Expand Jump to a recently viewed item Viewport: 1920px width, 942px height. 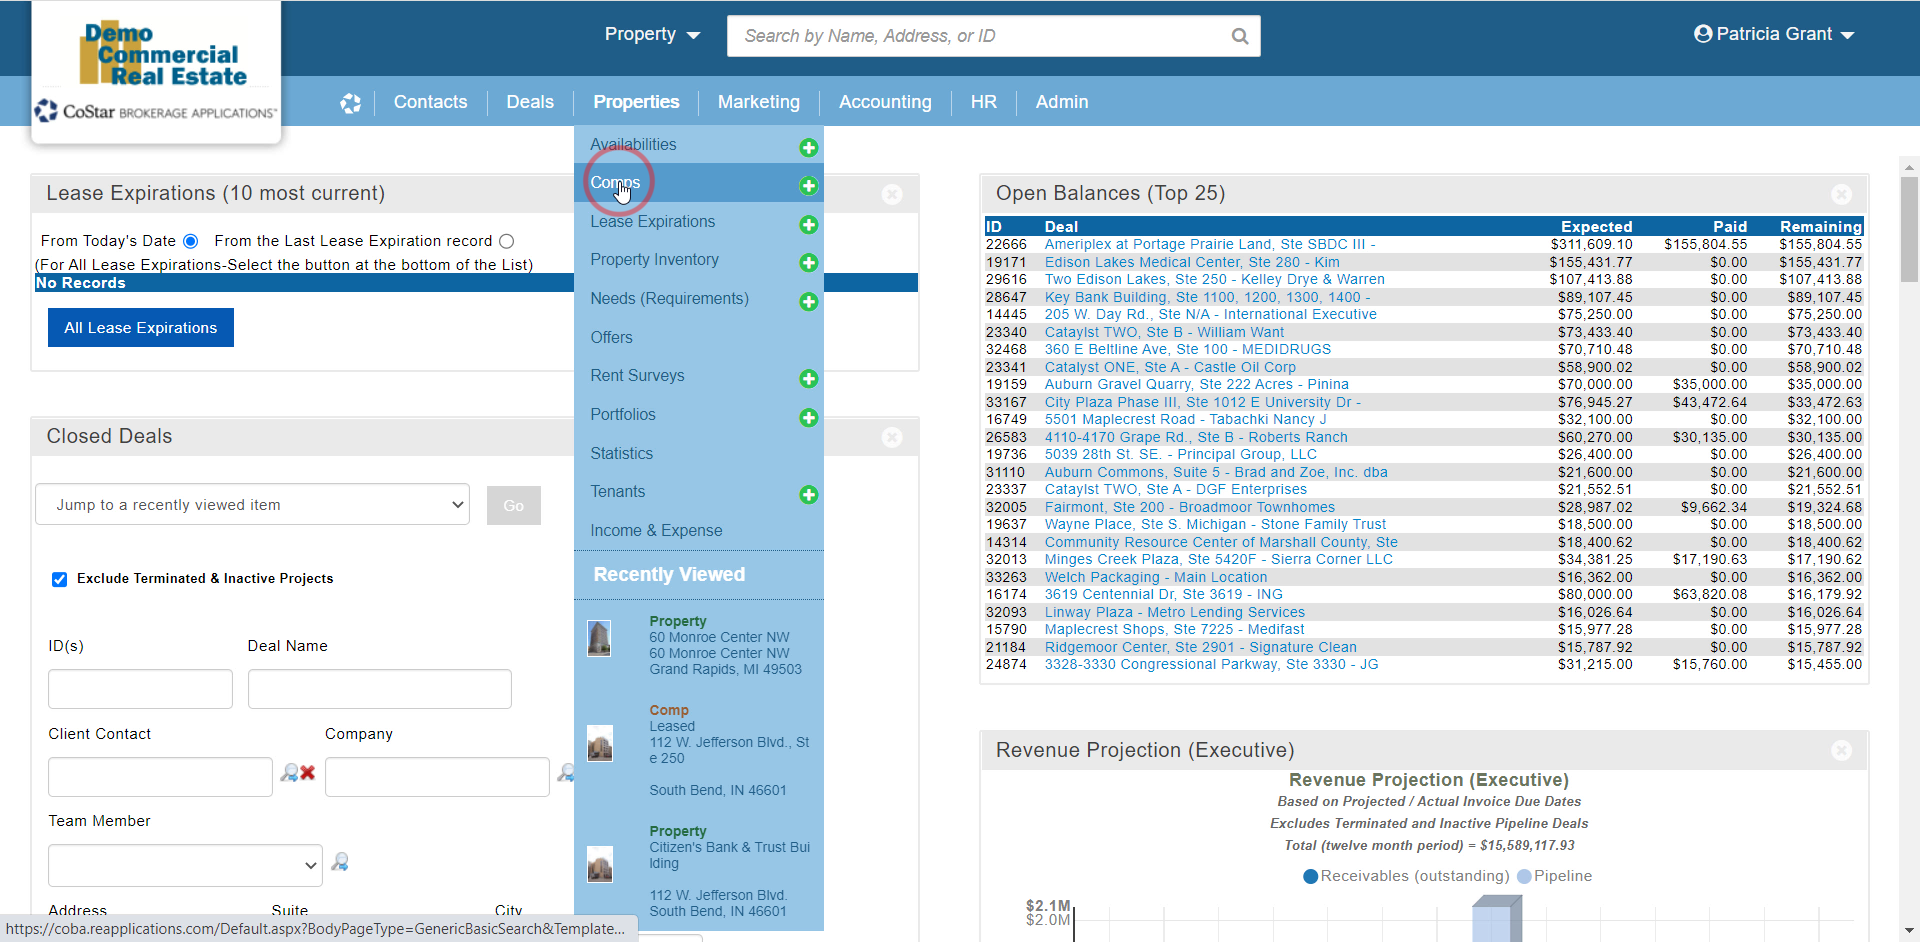pos(252,505)
